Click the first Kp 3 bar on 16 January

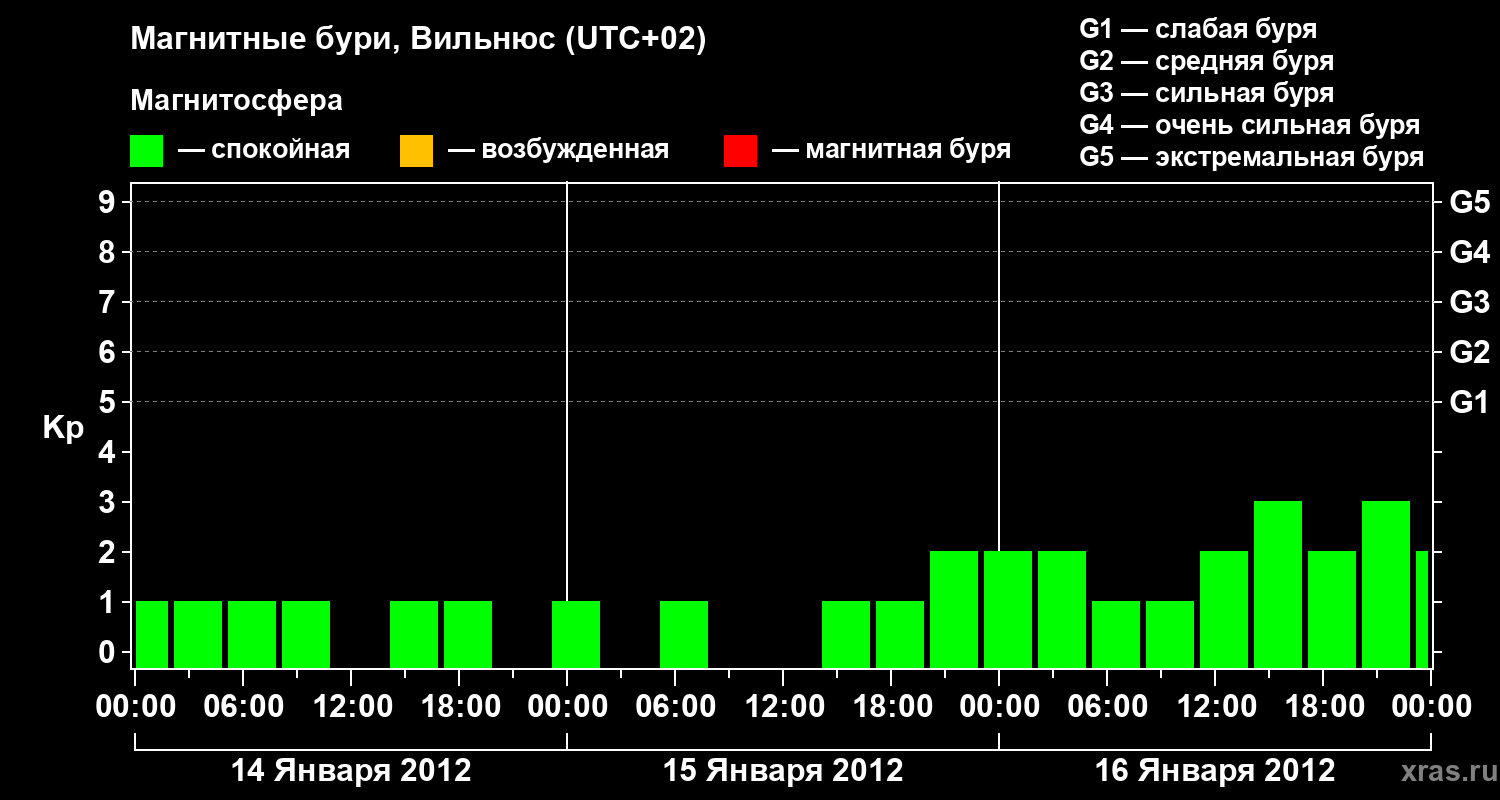[1278, 584]
